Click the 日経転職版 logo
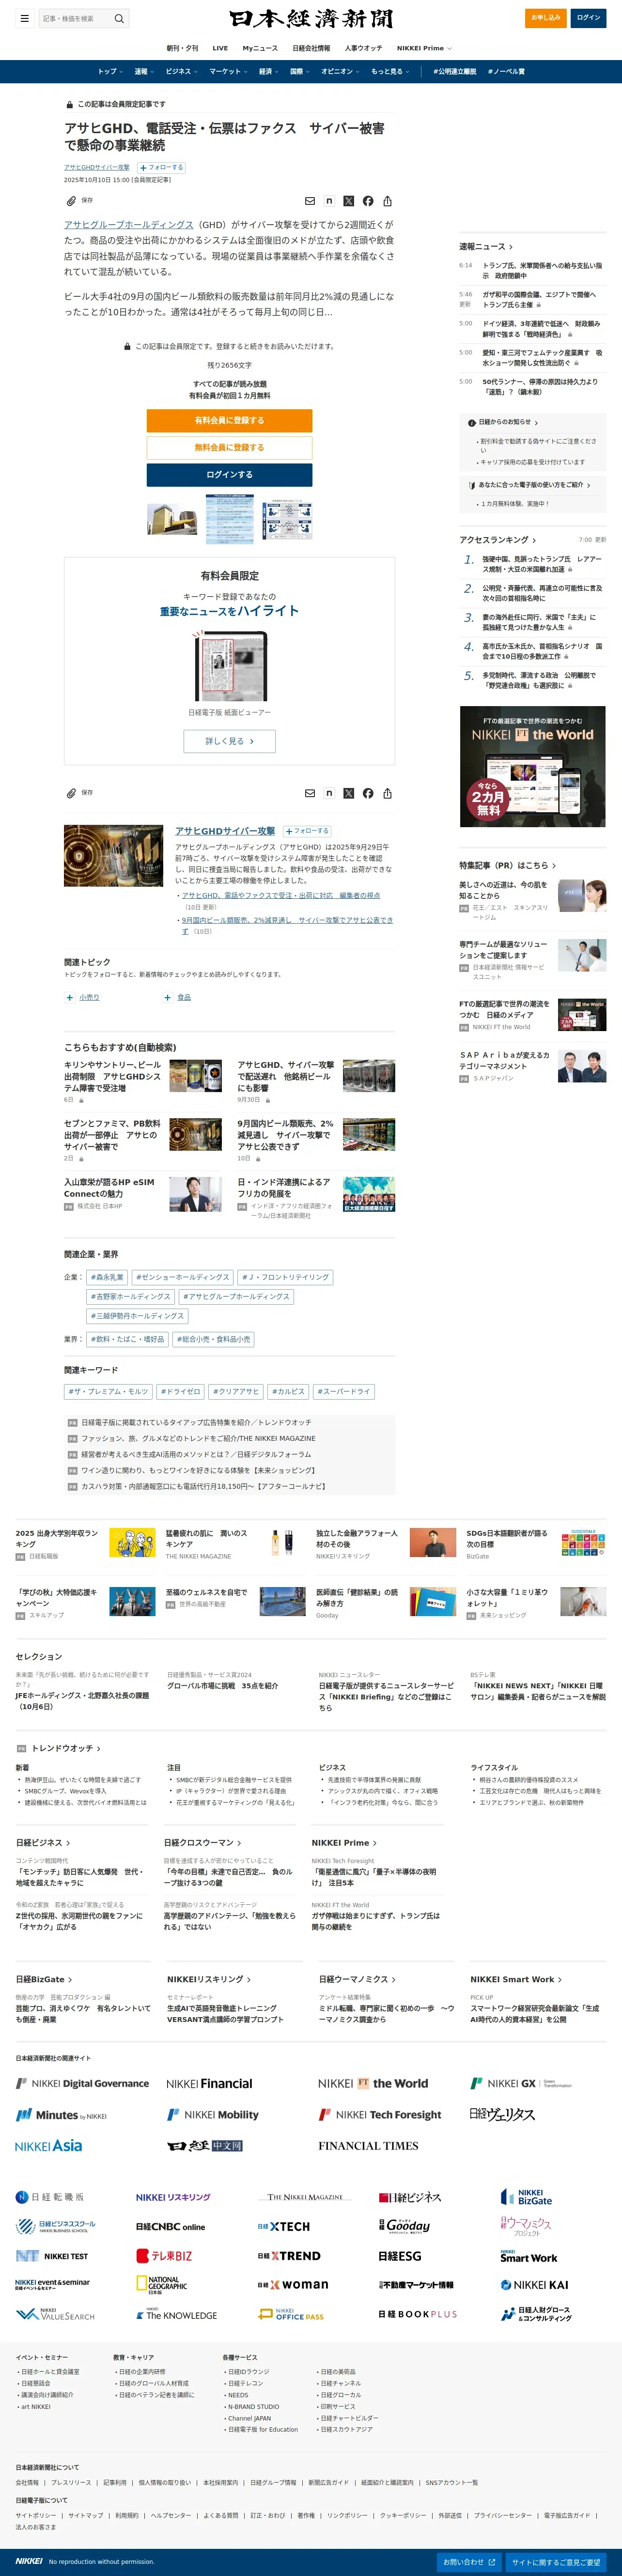Screen dimensions: 622x2576 (x=50, y=2197)
